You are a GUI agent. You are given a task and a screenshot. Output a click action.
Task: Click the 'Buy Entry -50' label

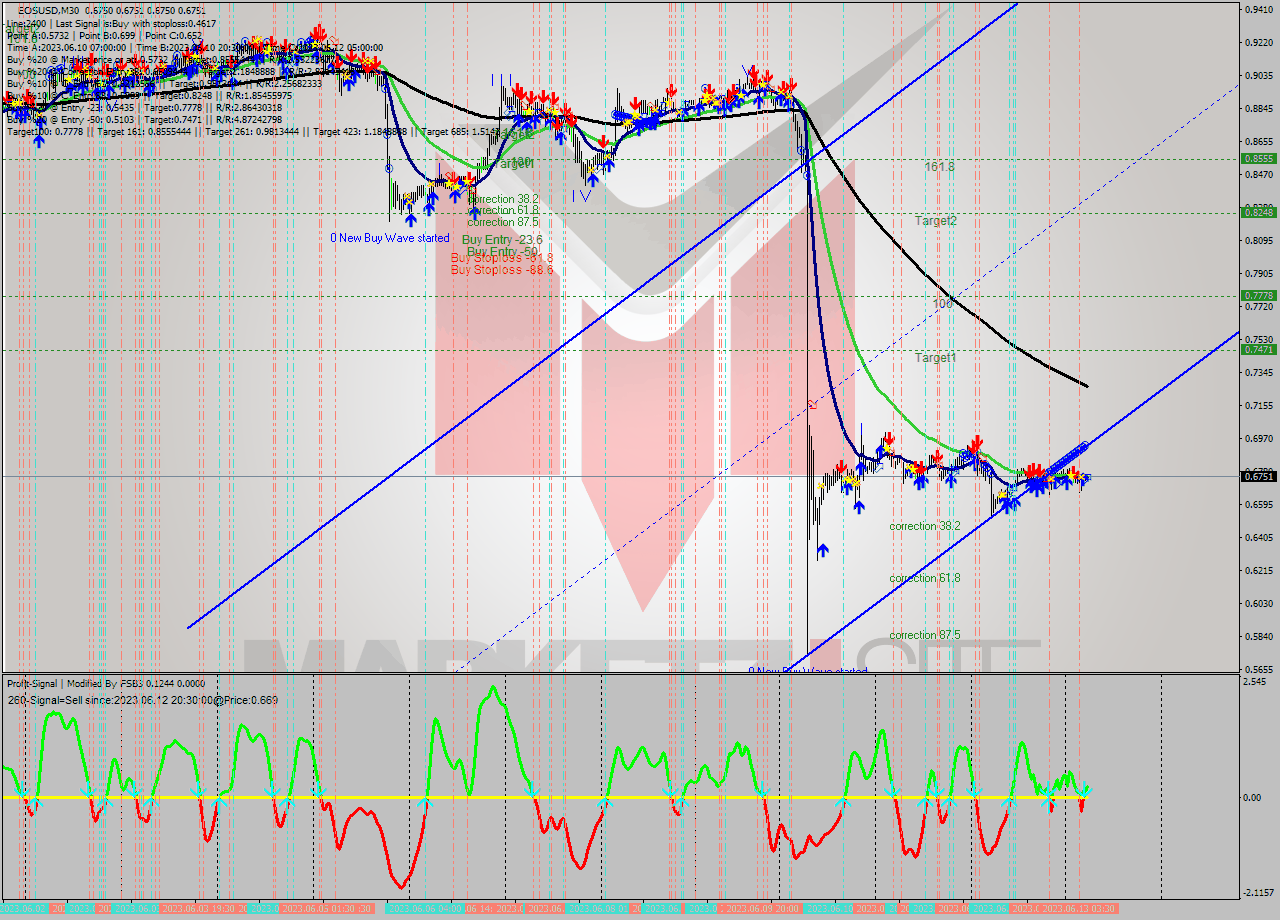(502, 250)
